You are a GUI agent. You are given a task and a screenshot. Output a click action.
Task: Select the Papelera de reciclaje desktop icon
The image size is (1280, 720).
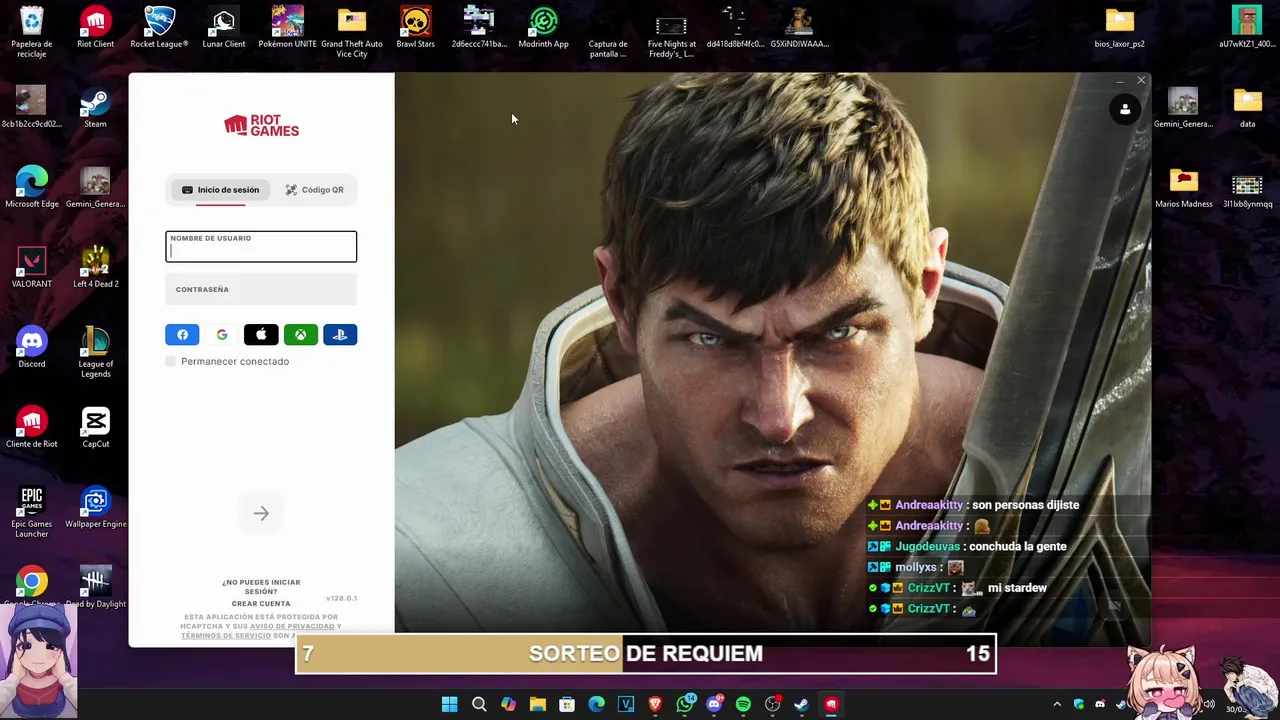click(x=32, y=32)
